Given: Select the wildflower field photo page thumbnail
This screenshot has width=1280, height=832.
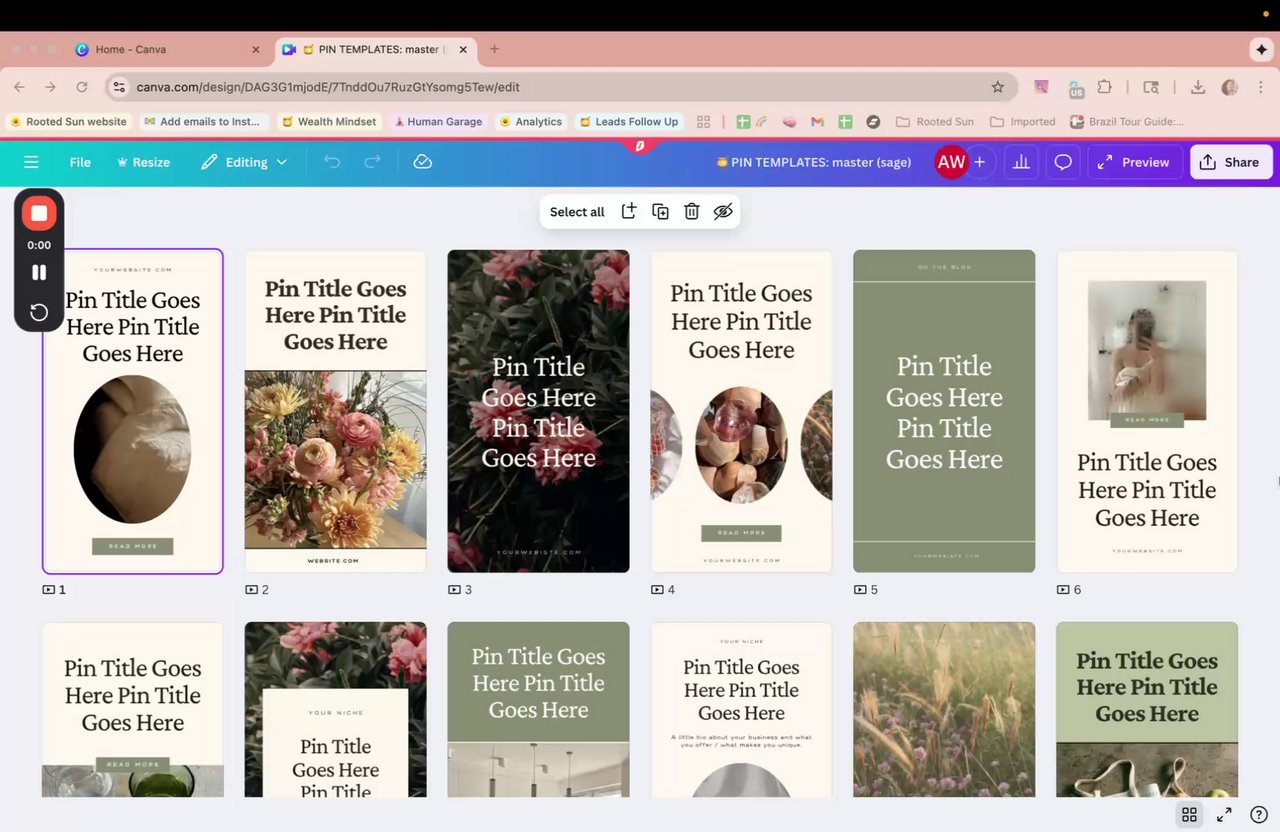Looking at the screenshot, I should tap(944, 710).
